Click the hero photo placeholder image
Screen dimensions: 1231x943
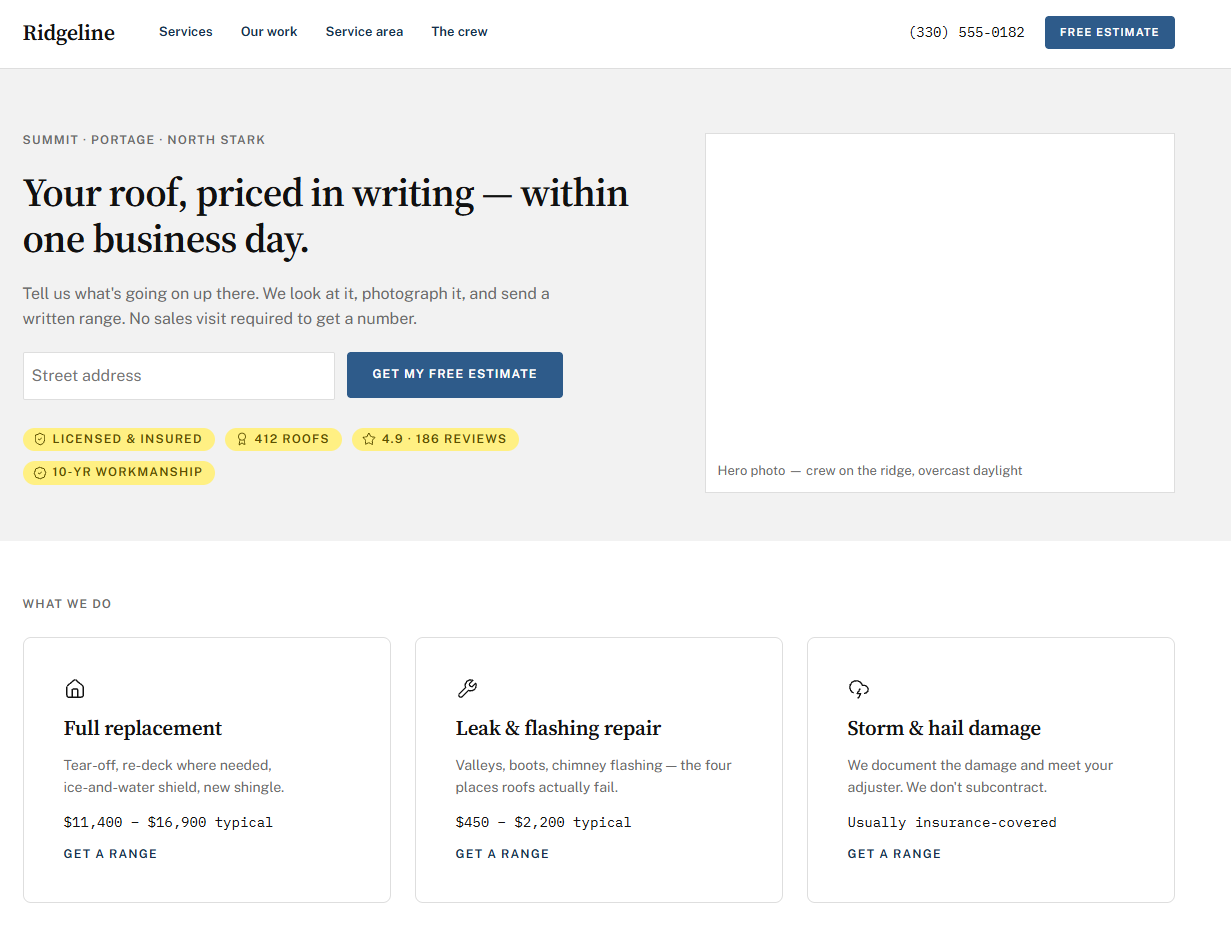tap(940, 313)
